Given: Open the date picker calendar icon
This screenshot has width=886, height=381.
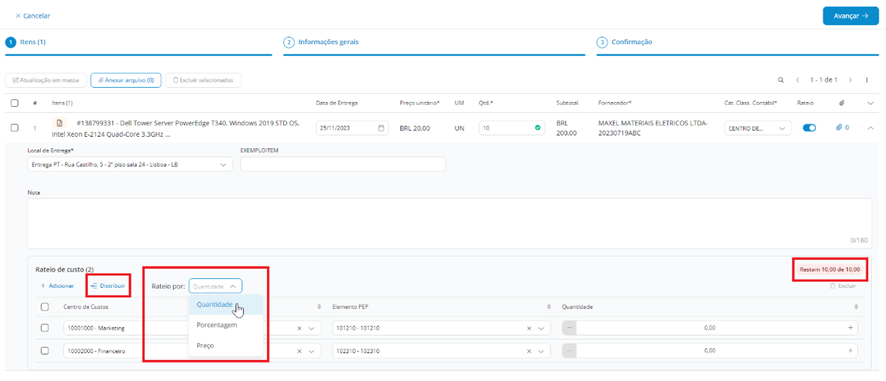Looking at the screenshot, I should click(x=381, y=128).
